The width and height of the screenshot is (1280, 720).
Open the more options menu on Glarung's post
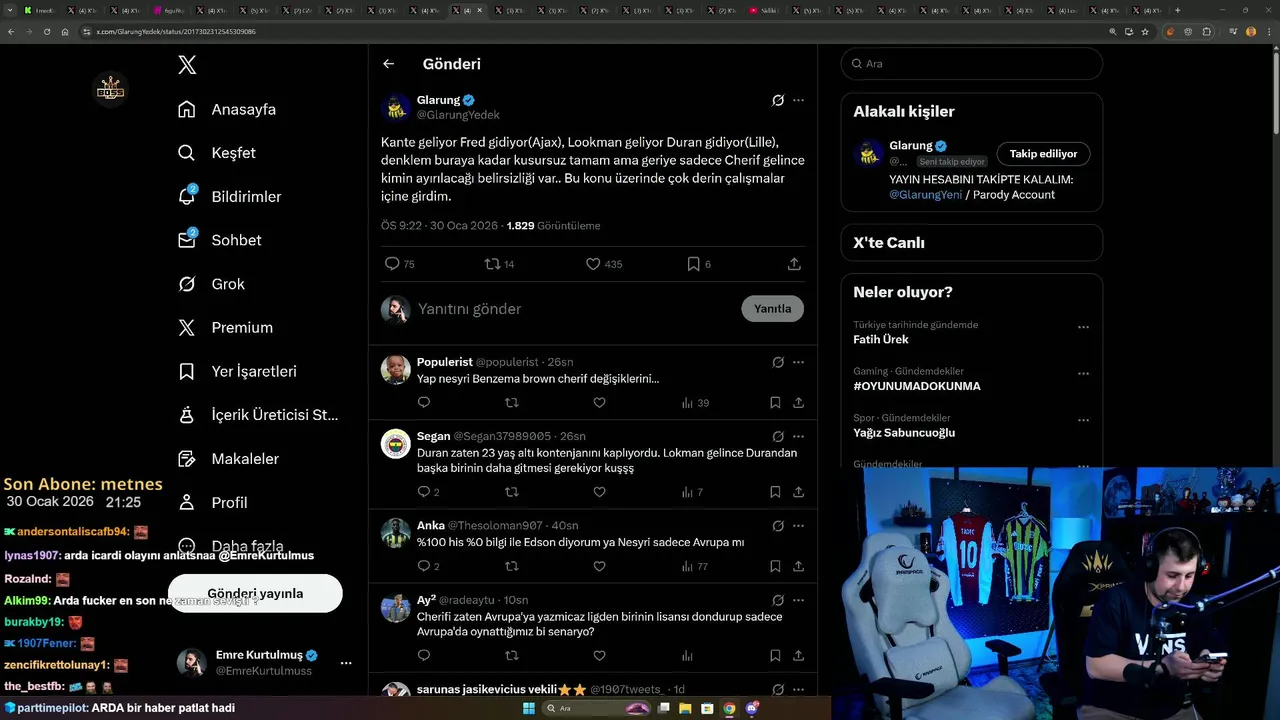[798, 100]
